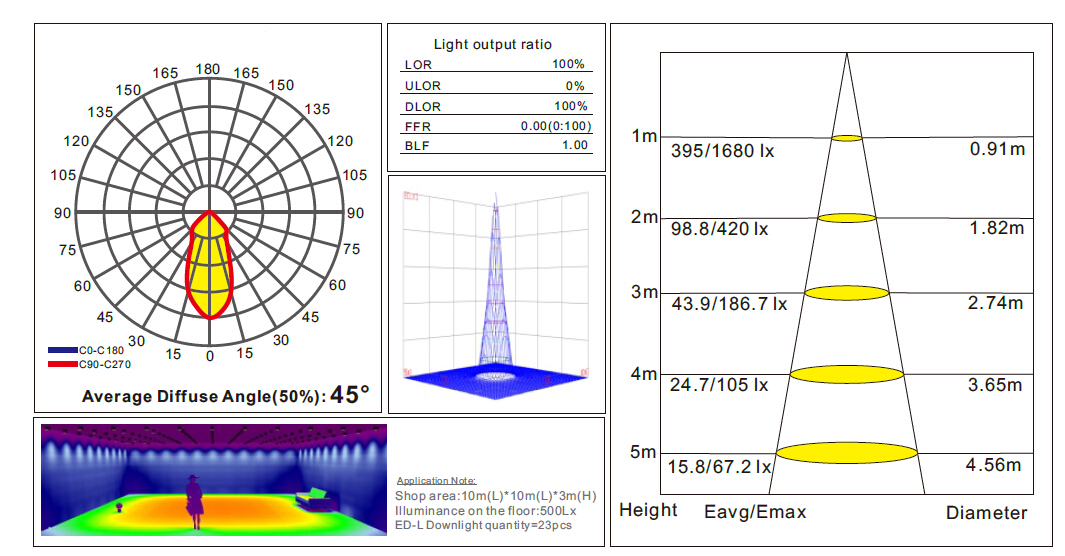Click the 395/1680 lx illuminance value
1065x556 pixels.
click(x=722, y=151)
